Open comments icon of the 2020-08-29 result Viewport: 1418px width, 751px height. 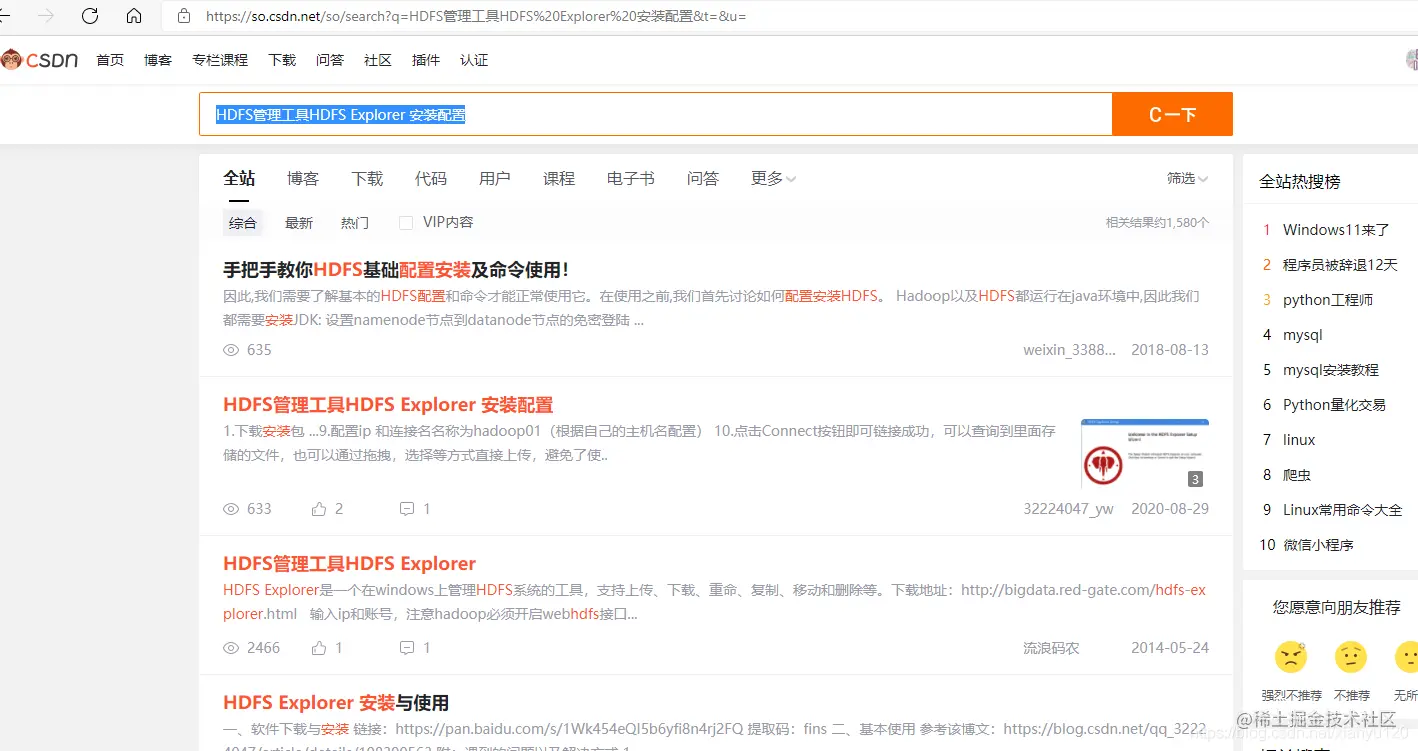407,509
